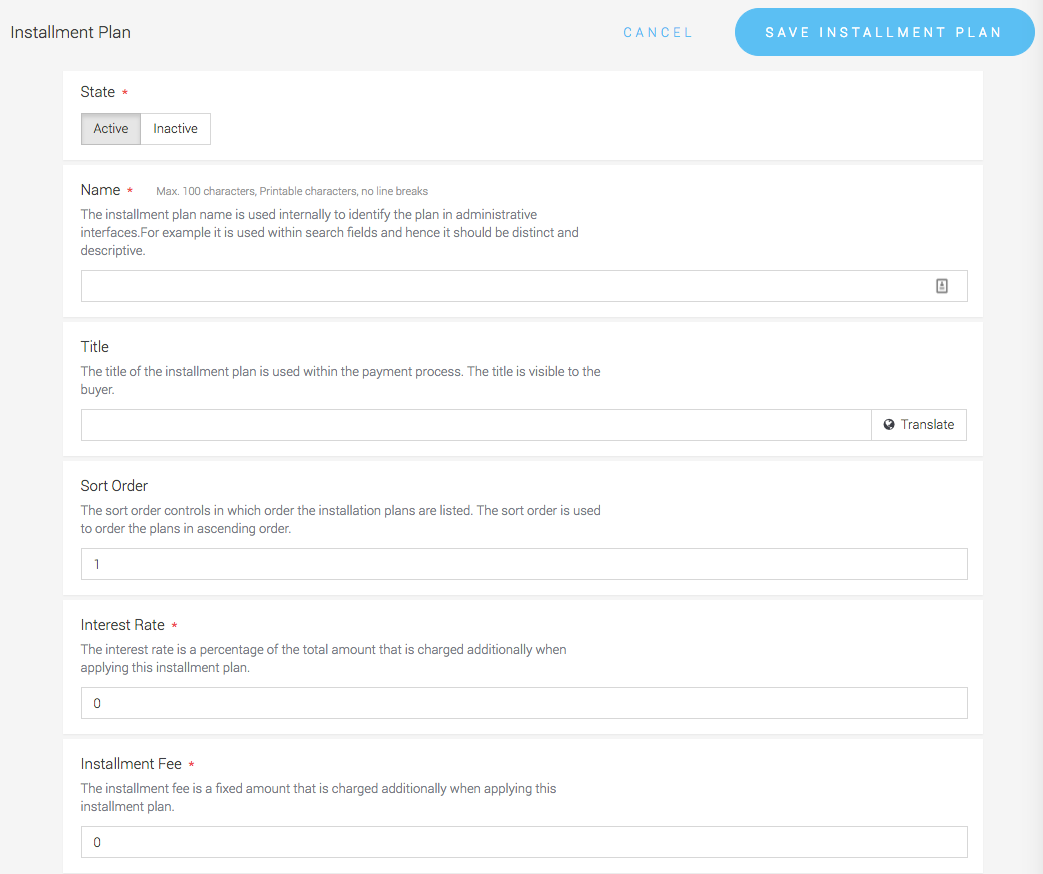Screen dimensions: 1043x874
Task: Click the Translate button label for Title
Action: [x=927, y=425]
